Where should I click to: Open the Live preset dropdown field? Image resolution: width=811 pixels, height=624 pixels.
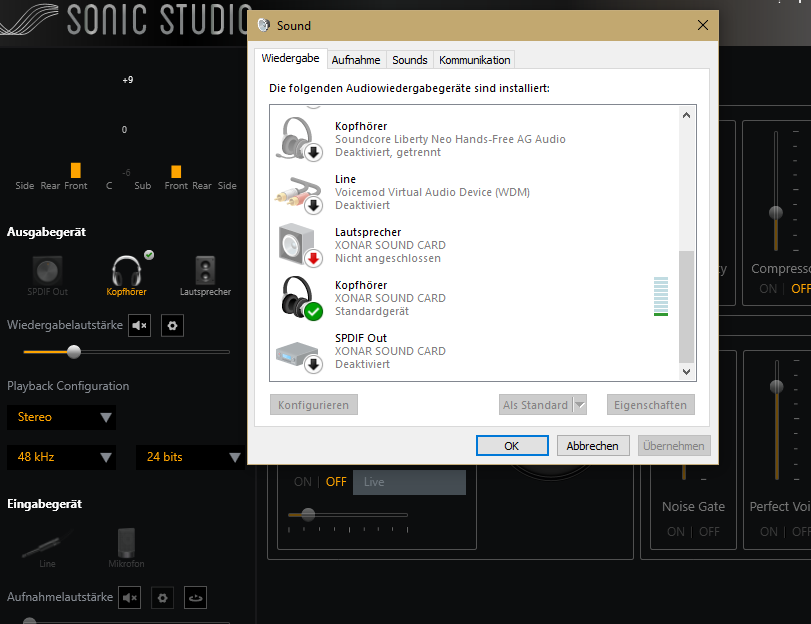tap(410, 482)
